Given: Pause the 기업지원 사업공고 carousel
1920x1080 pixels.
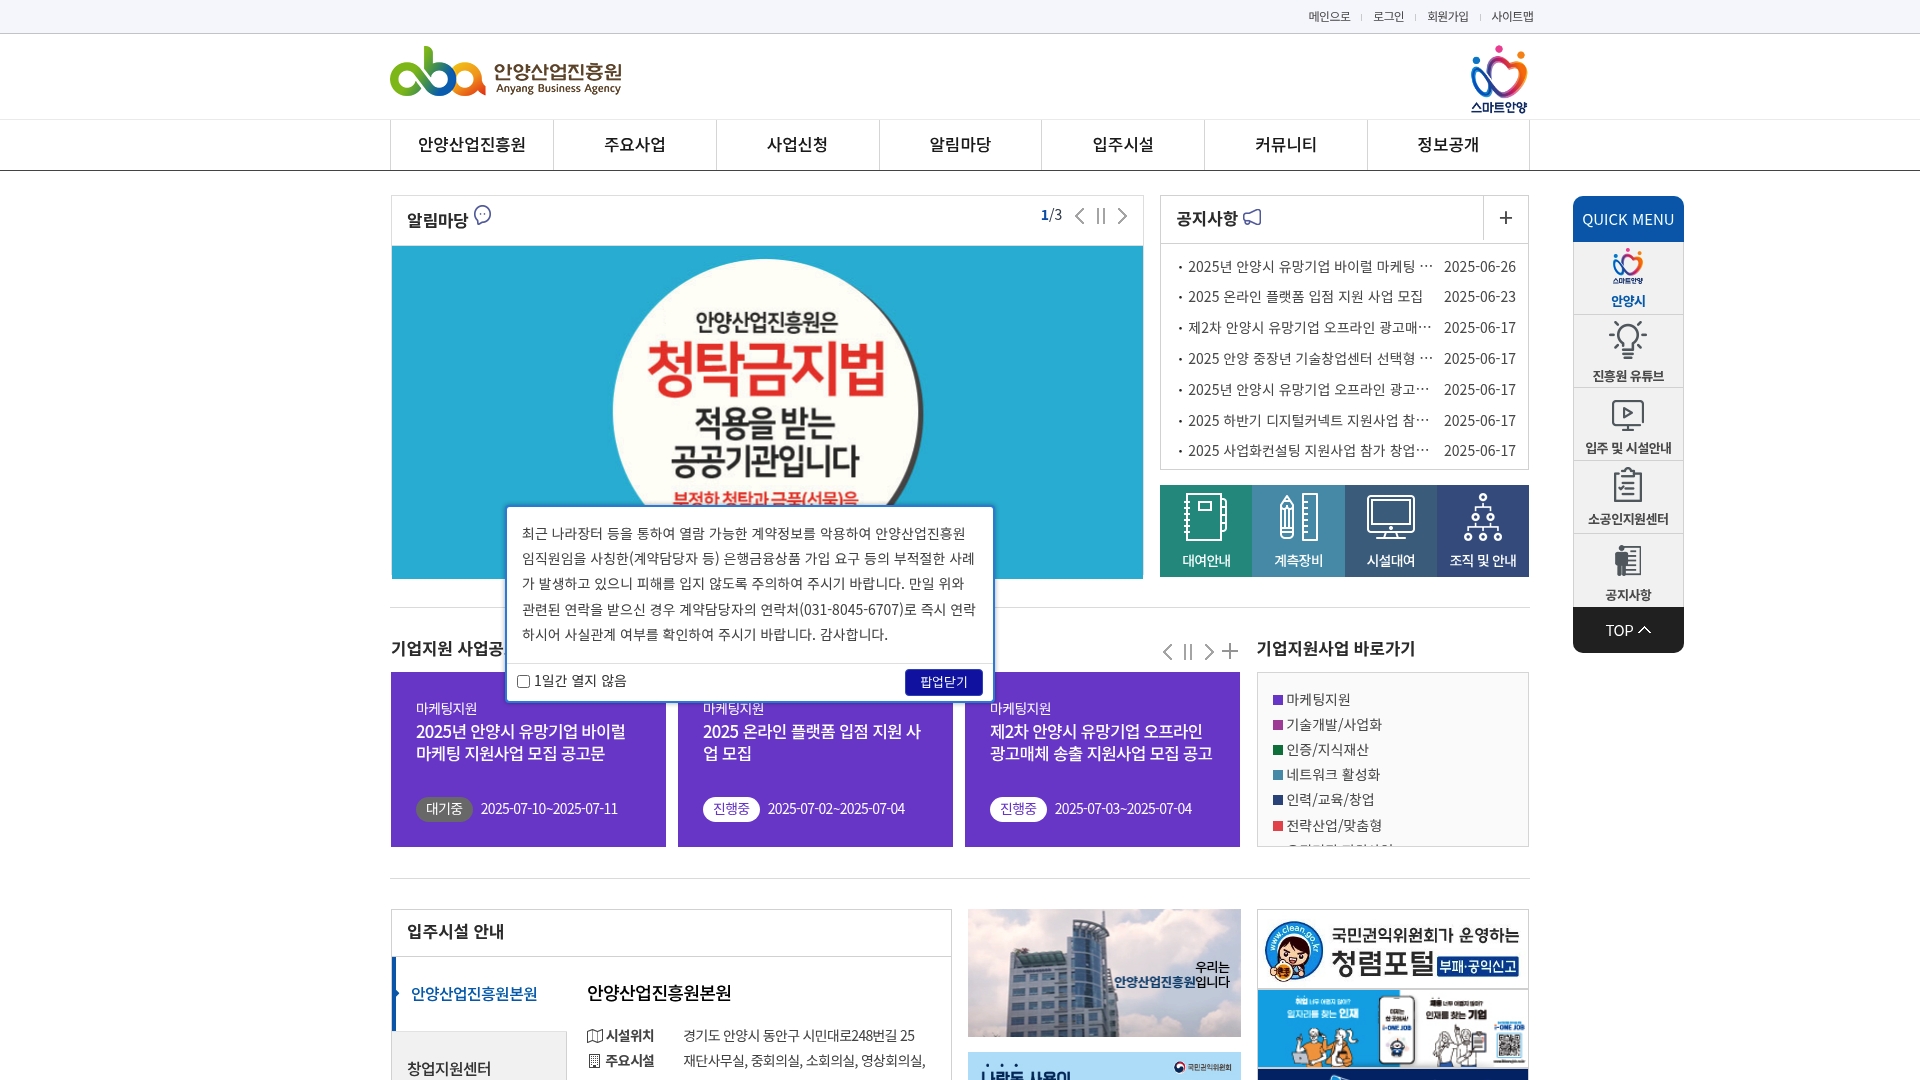Looking at the screenshot, I should [x=1188, y=652].
